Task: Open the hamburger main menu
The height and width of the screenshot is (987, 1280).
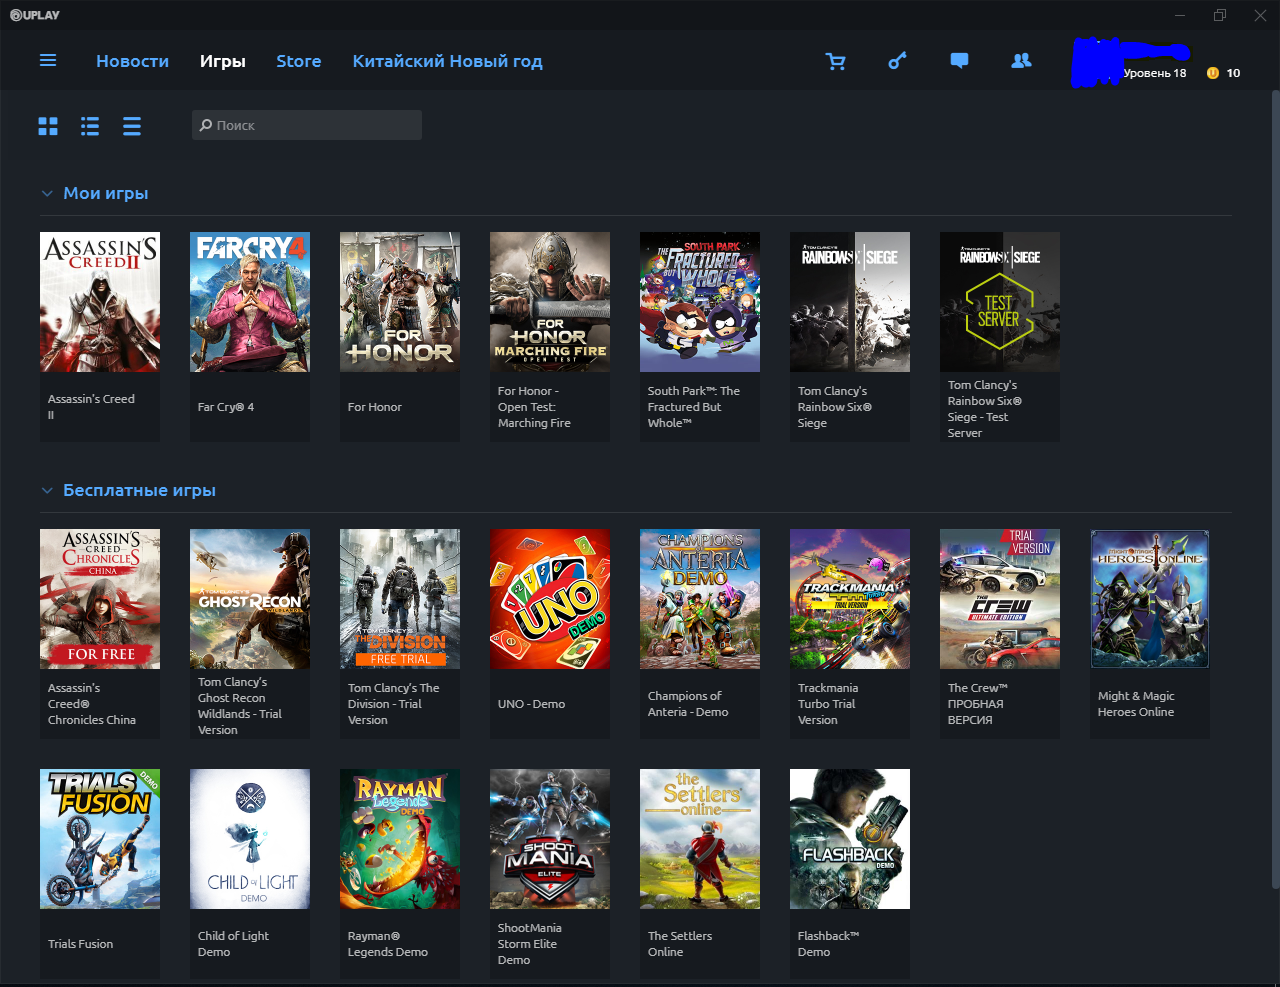Action: pos(48,61)
